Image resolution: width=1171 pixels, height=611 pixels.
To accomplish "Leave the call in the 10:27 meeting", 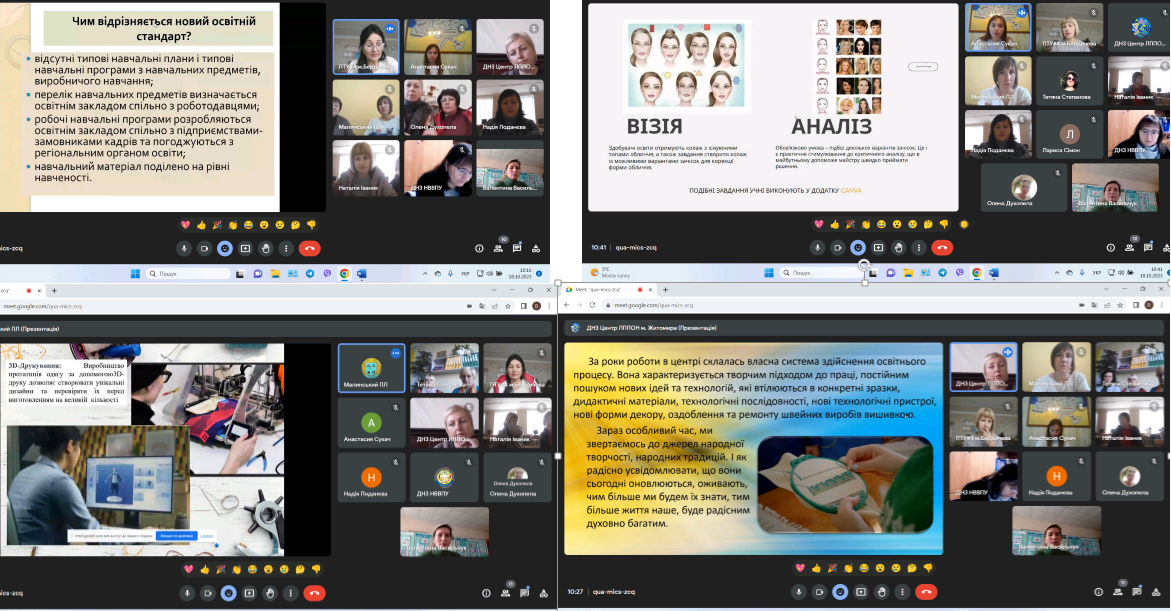I will (x=927, y=592).
